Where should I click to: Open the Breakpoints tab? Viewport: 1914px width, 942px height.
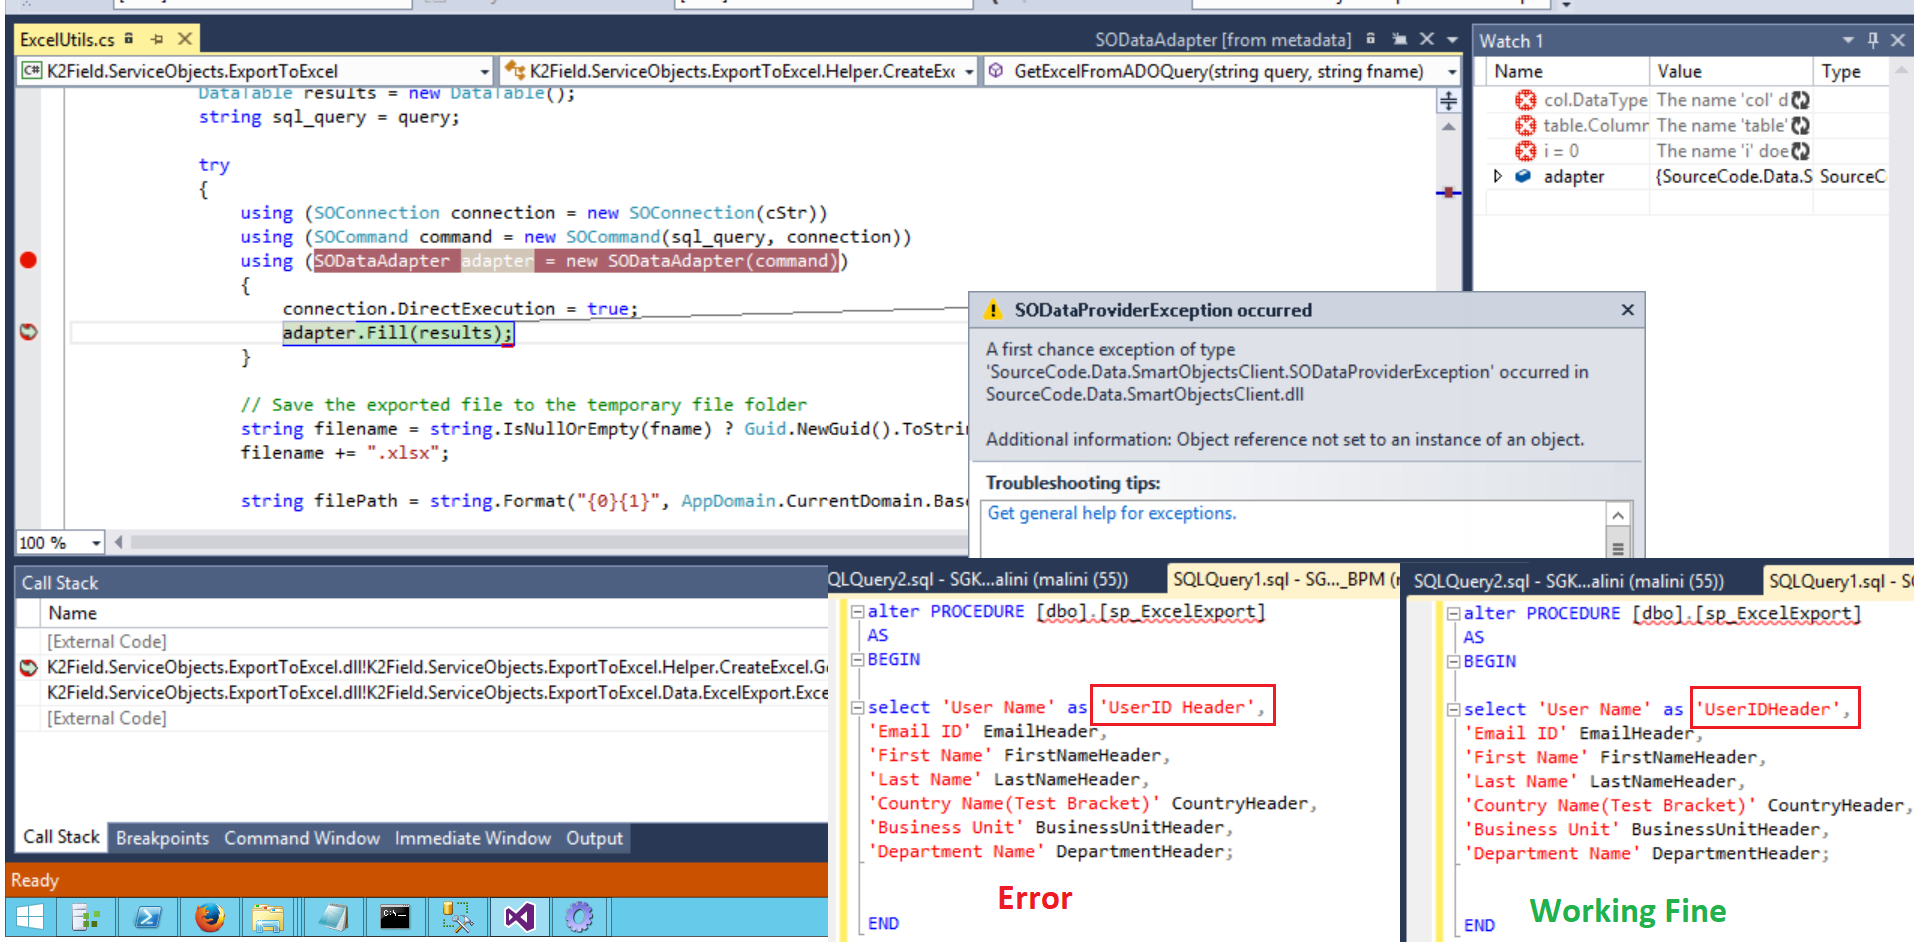[x=162, y=838]
